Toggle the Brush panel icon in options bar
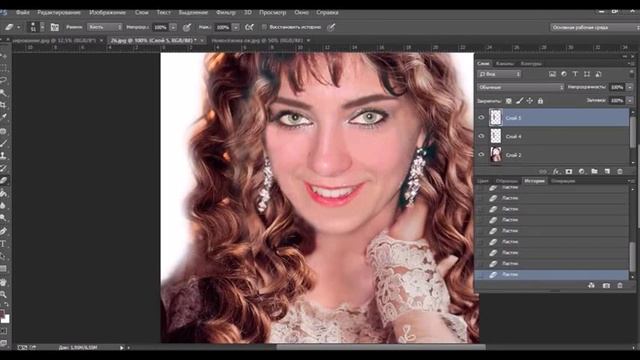This screenshot has width=640, height=360. 54,27
